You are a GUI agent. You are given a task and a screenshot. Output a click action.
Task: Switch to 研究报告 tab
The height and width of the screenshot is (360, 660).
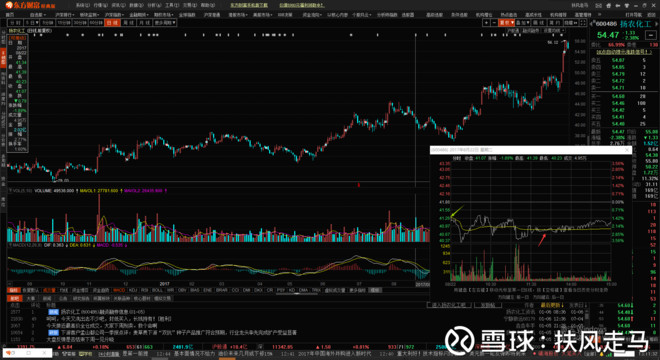click(x=81, y=299)
